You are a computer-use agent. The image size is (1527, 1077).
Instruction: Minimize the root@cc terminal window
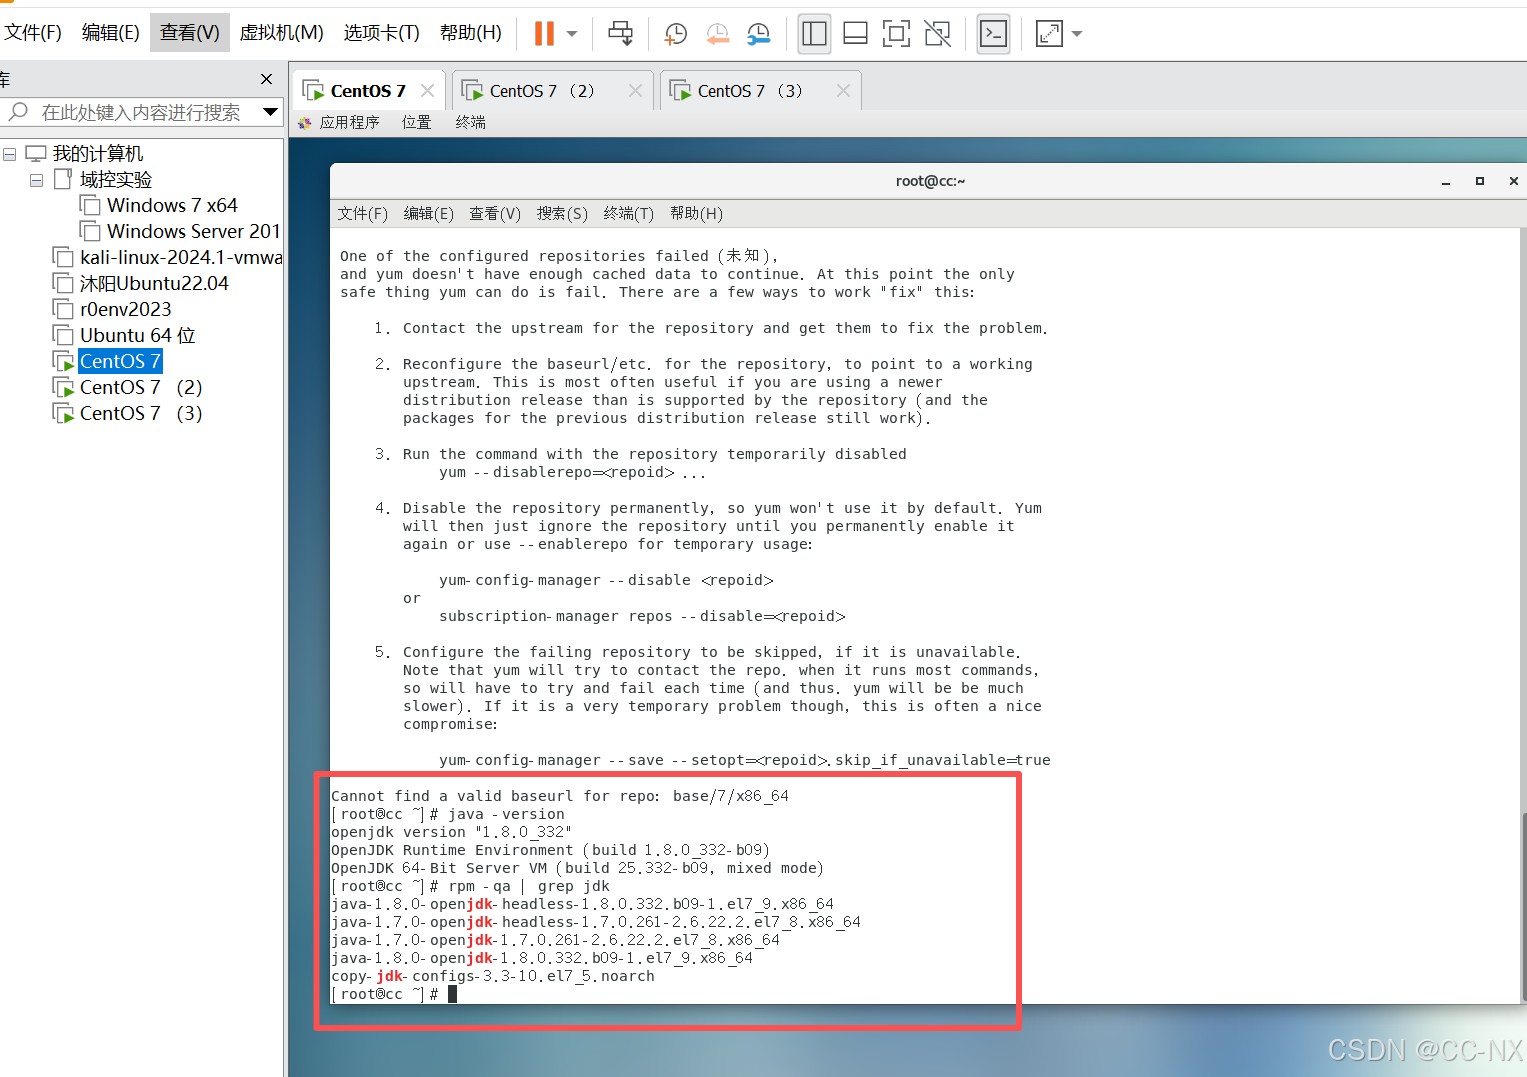point(1446,182)
